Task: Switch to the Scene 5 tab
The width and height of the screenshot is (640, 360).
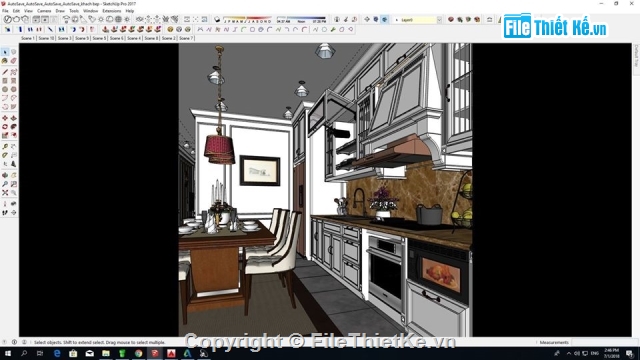Action: (x=99, y=38)
